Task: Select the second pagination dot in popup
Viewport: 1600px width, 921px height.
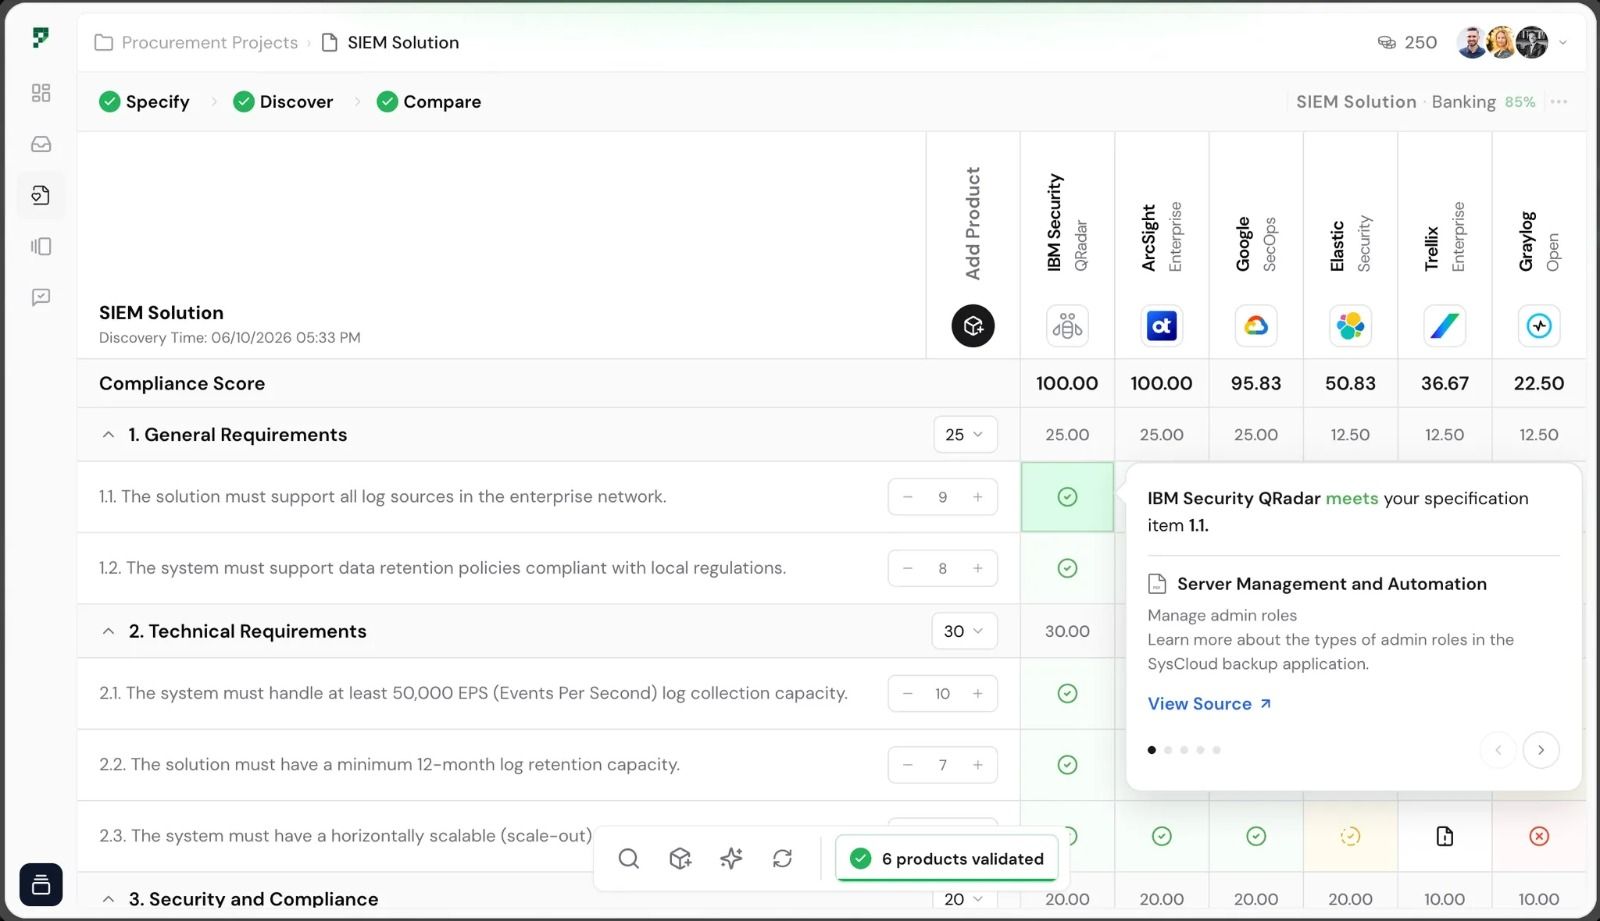Action: pyautogui.click(x=1168, y=750)
